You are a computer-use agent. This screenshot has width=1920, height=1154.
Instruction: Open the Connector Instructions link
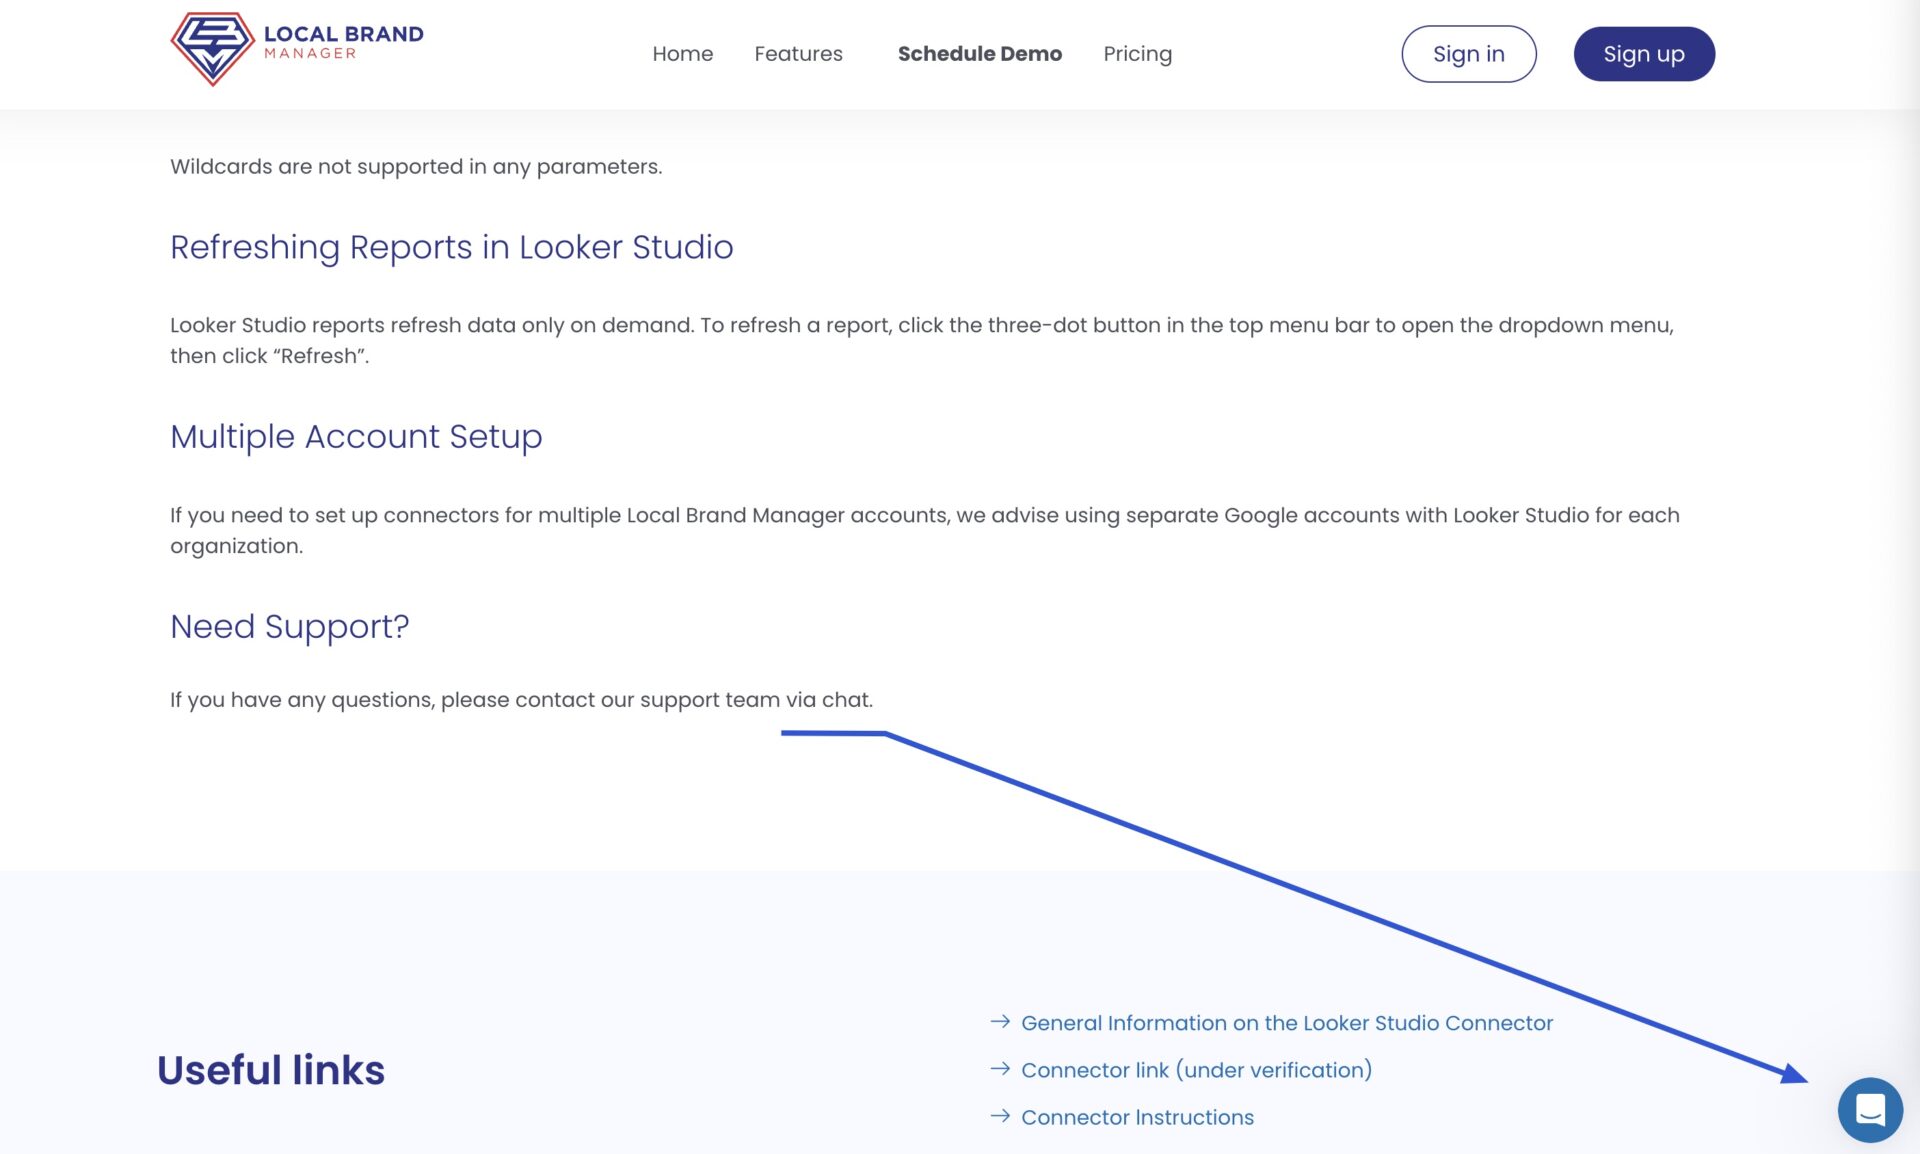(1137, 1117)
